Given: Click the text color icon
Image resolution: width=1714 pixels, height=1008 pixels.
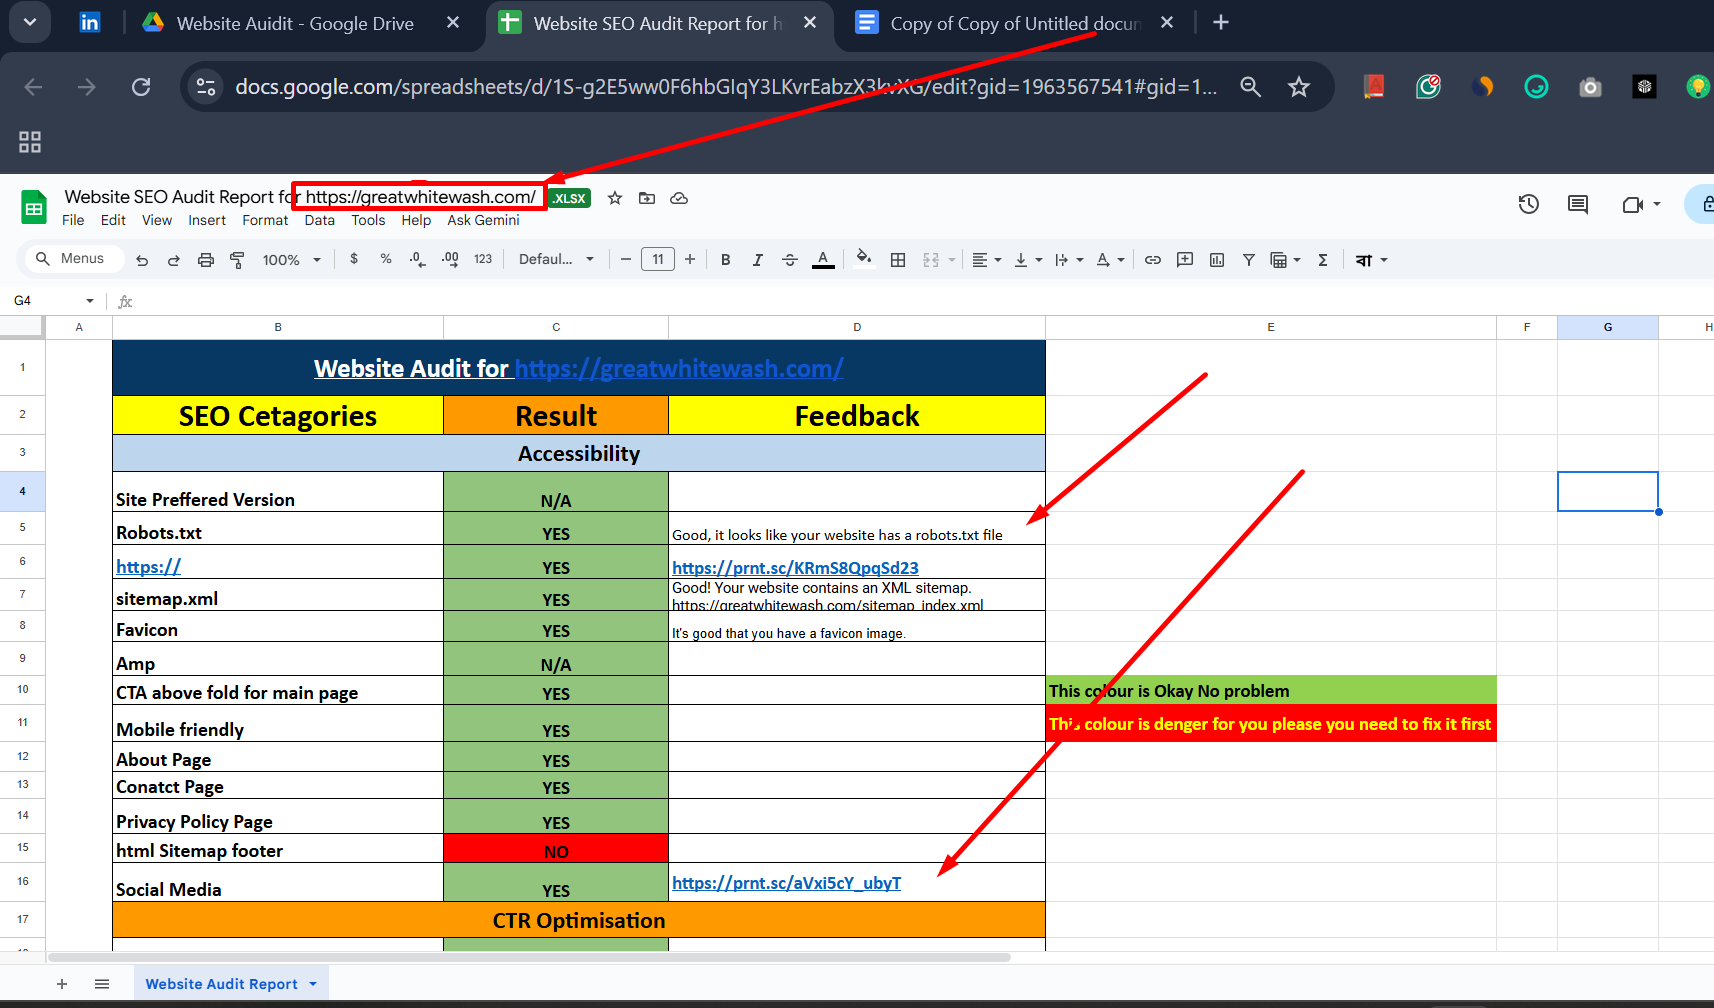Looking at the screenshot, I should [823, 259].
